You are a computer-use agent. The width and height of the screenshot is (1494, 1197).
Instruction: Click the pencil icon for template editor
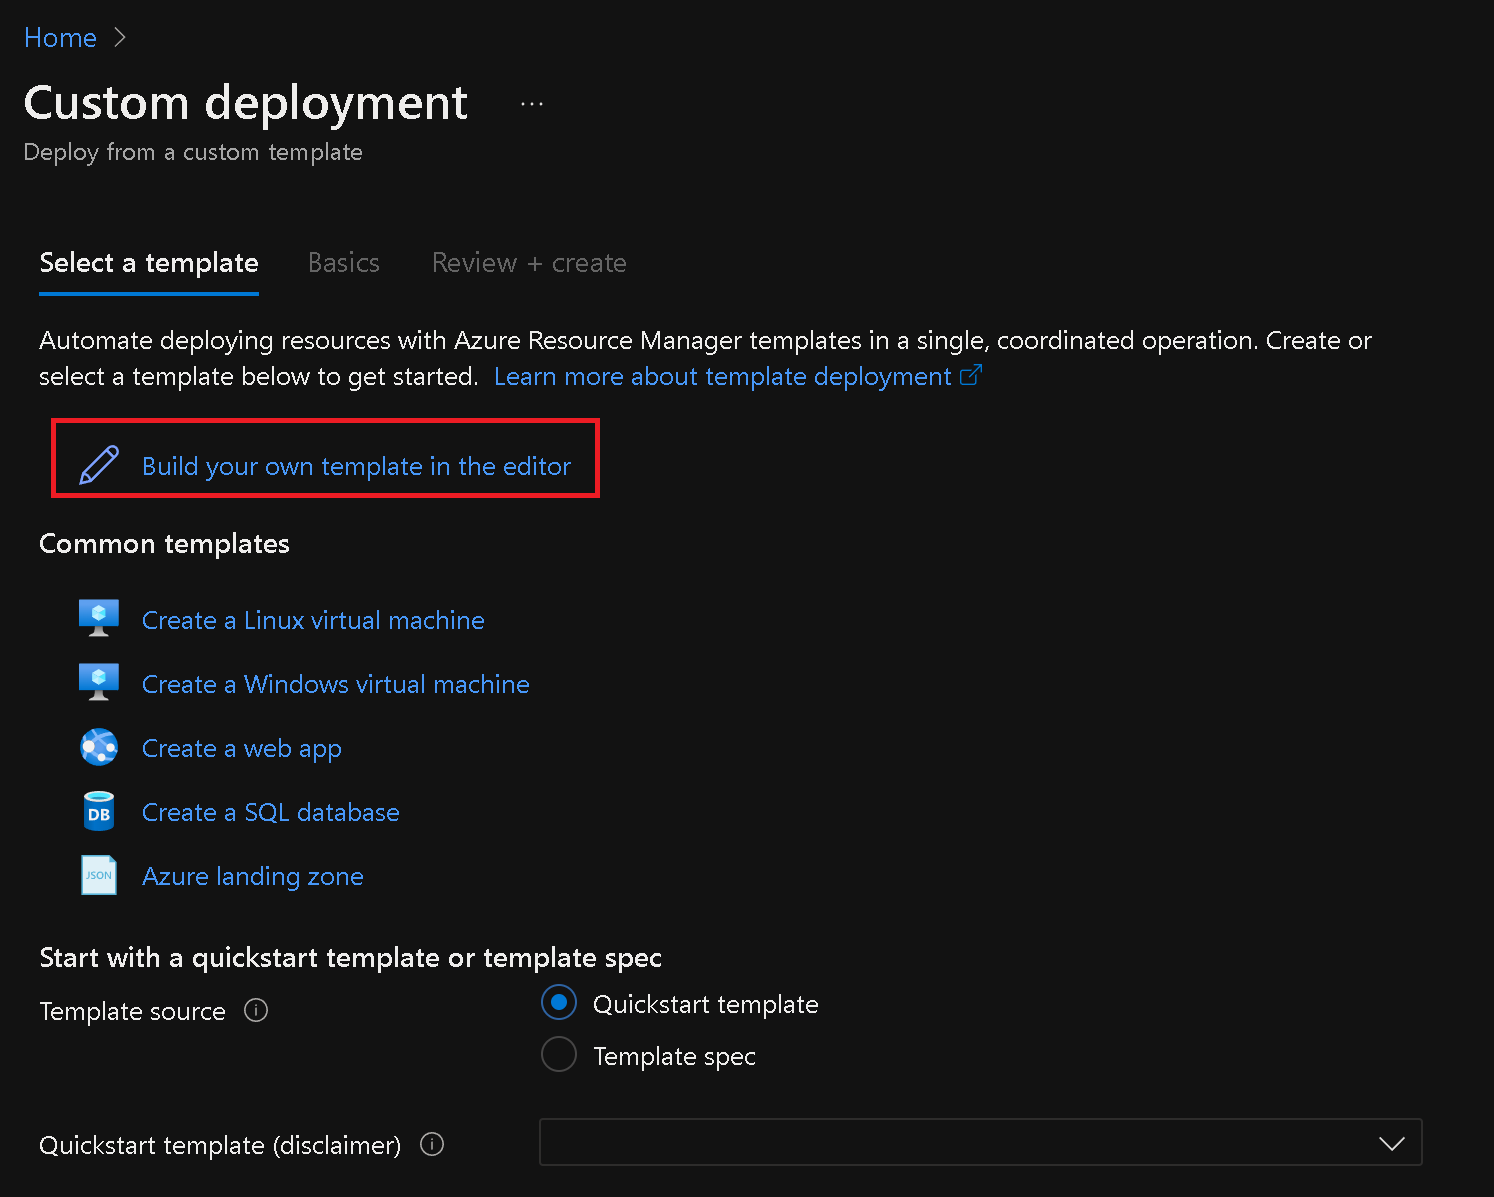(99, 466)
